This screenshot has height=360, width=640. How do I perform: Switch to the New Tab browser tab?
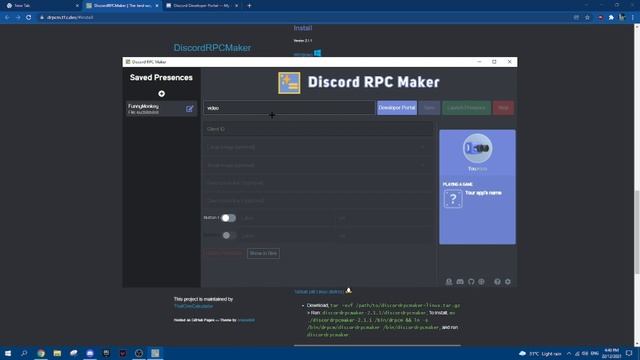(x=41, y=6)
